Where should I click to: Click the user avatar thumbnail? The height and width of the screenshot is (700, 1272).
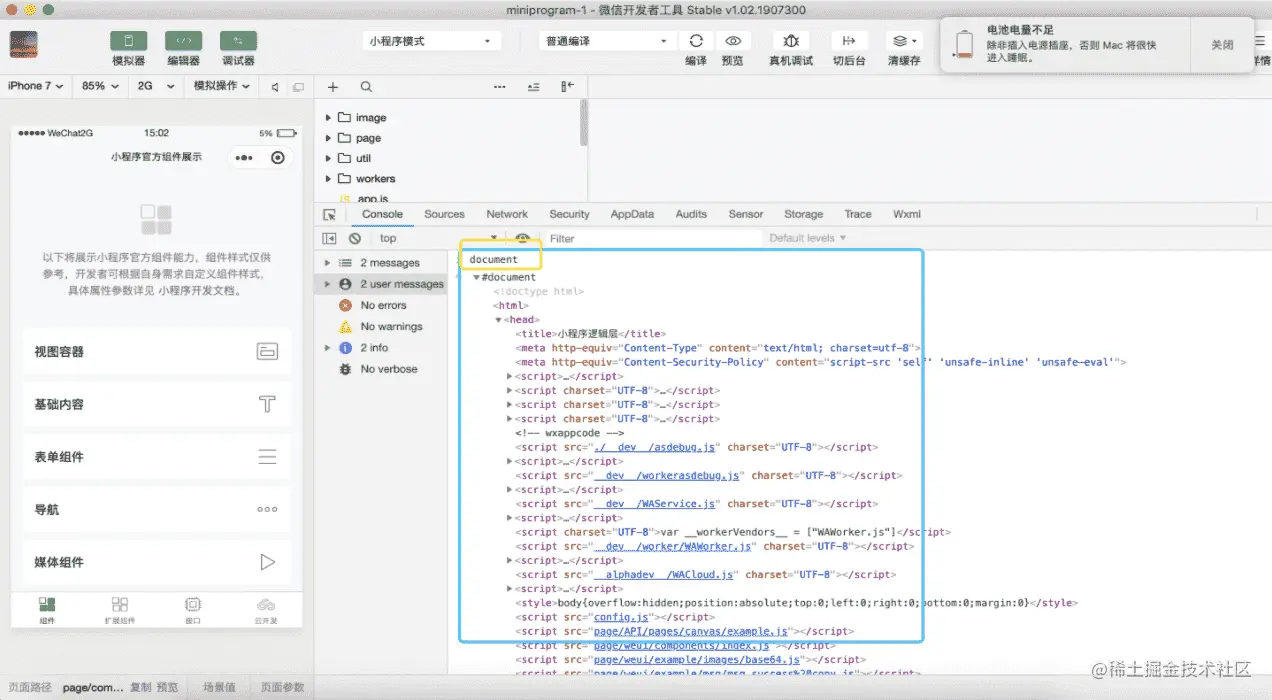[x=24, y=44]
